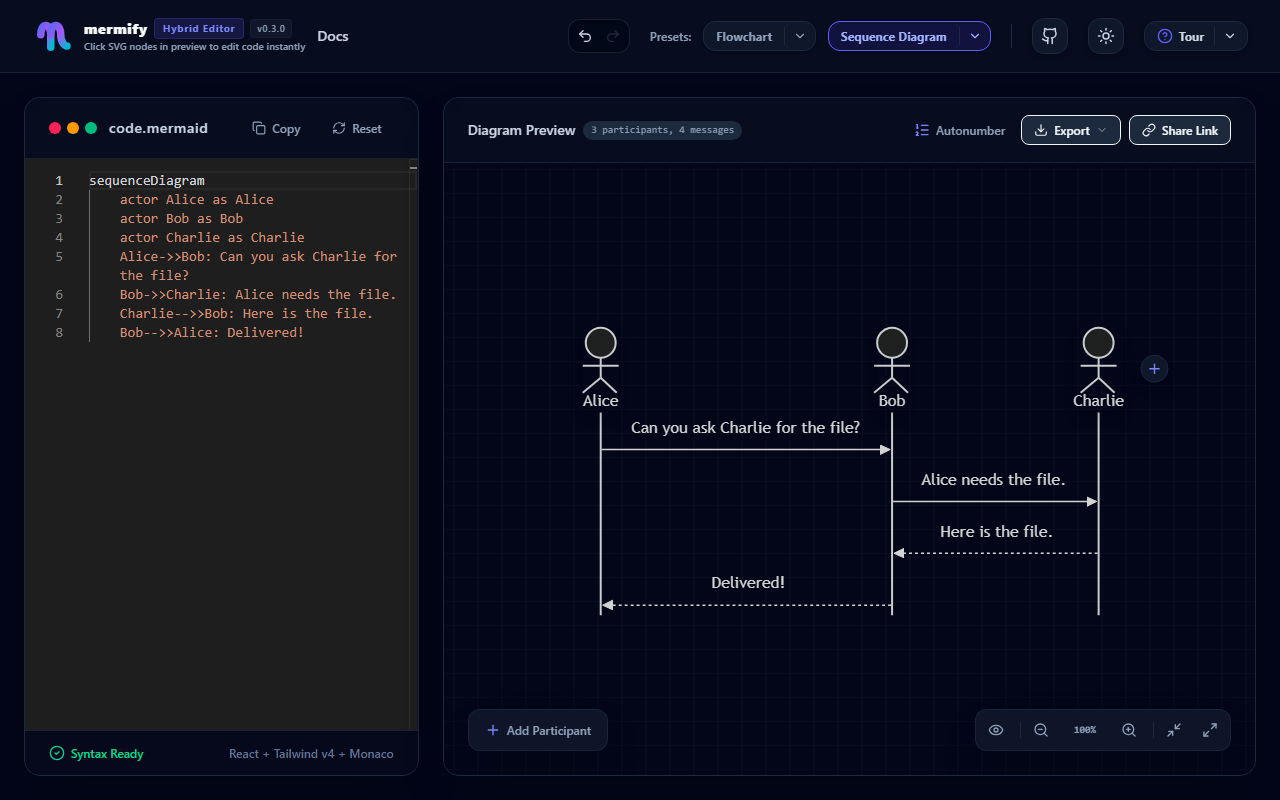
Task: Redo the last edit
Action: (x=613, y=36)
